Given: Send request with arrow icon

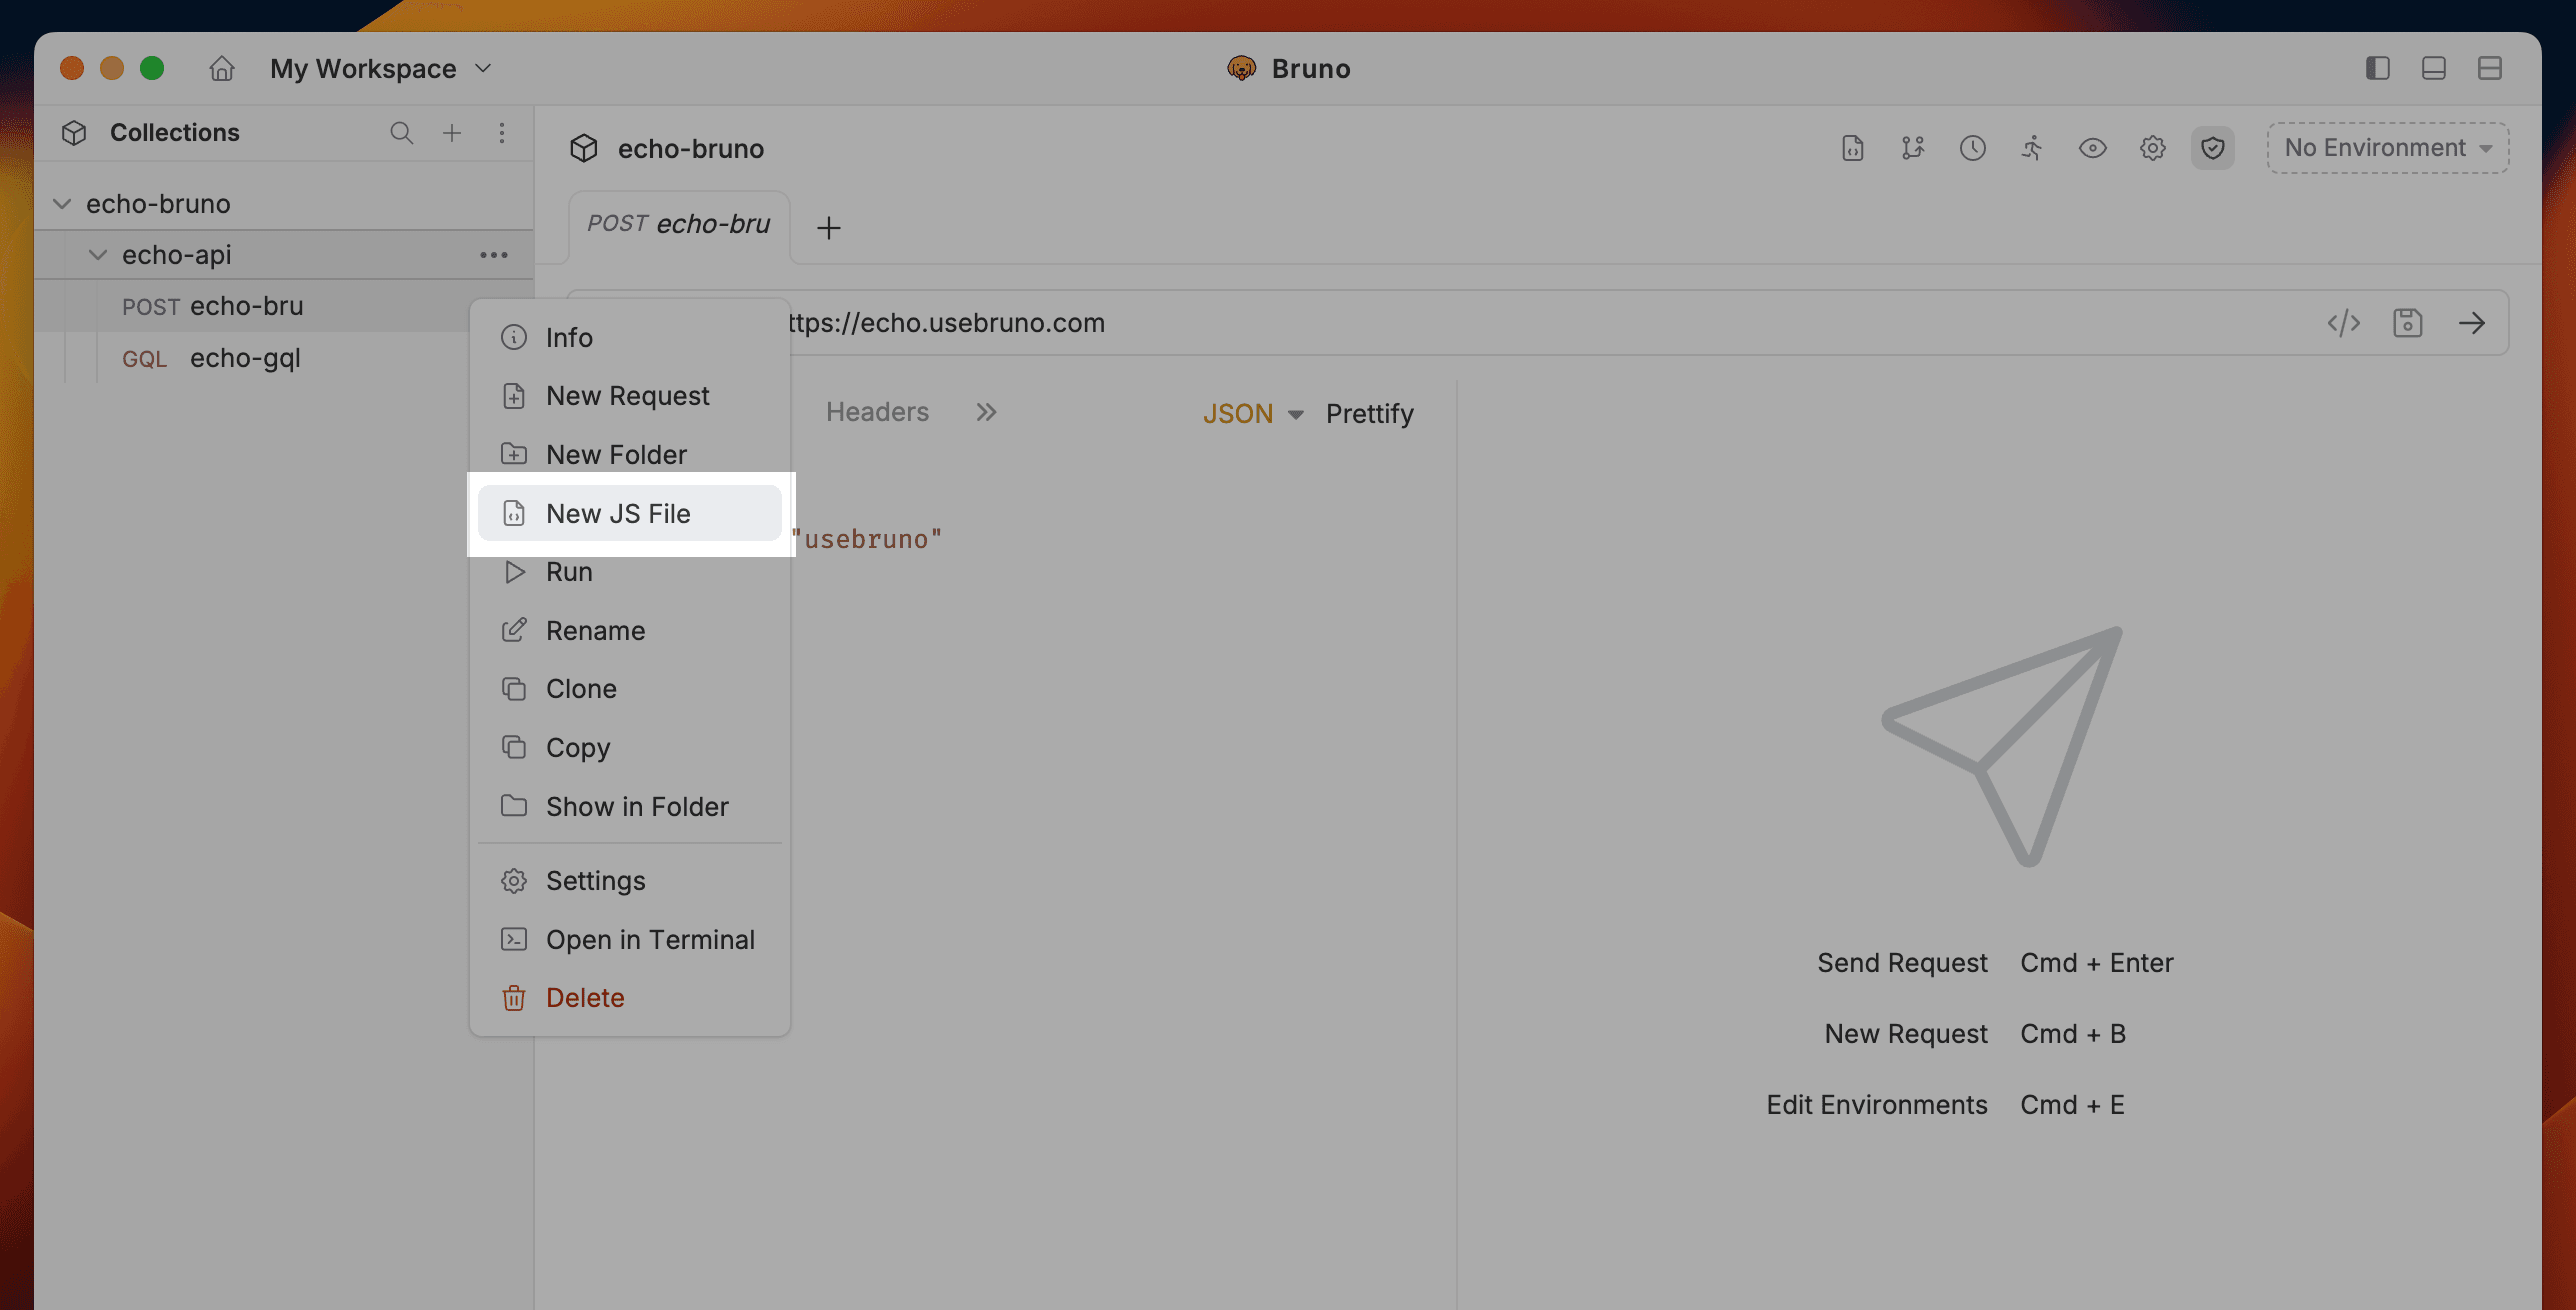Looking at the screenshot, I should pos(2471,323).
